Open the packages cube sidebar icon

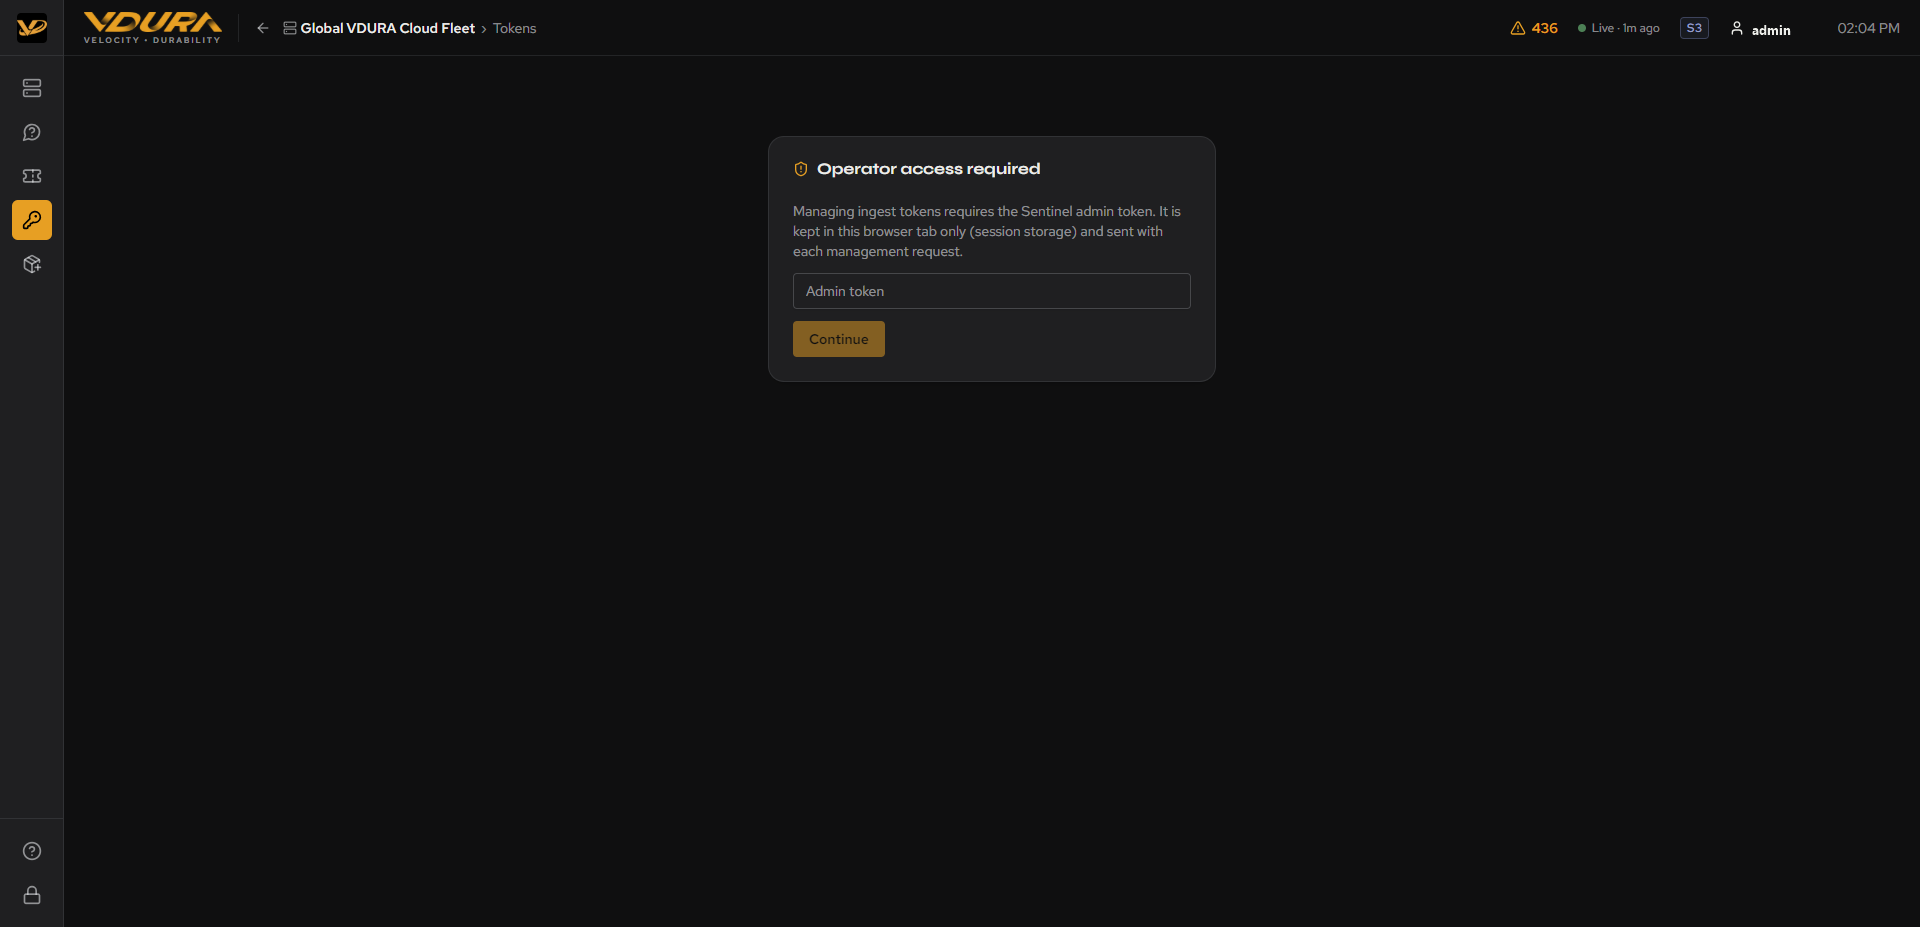(x=32, y=264)
